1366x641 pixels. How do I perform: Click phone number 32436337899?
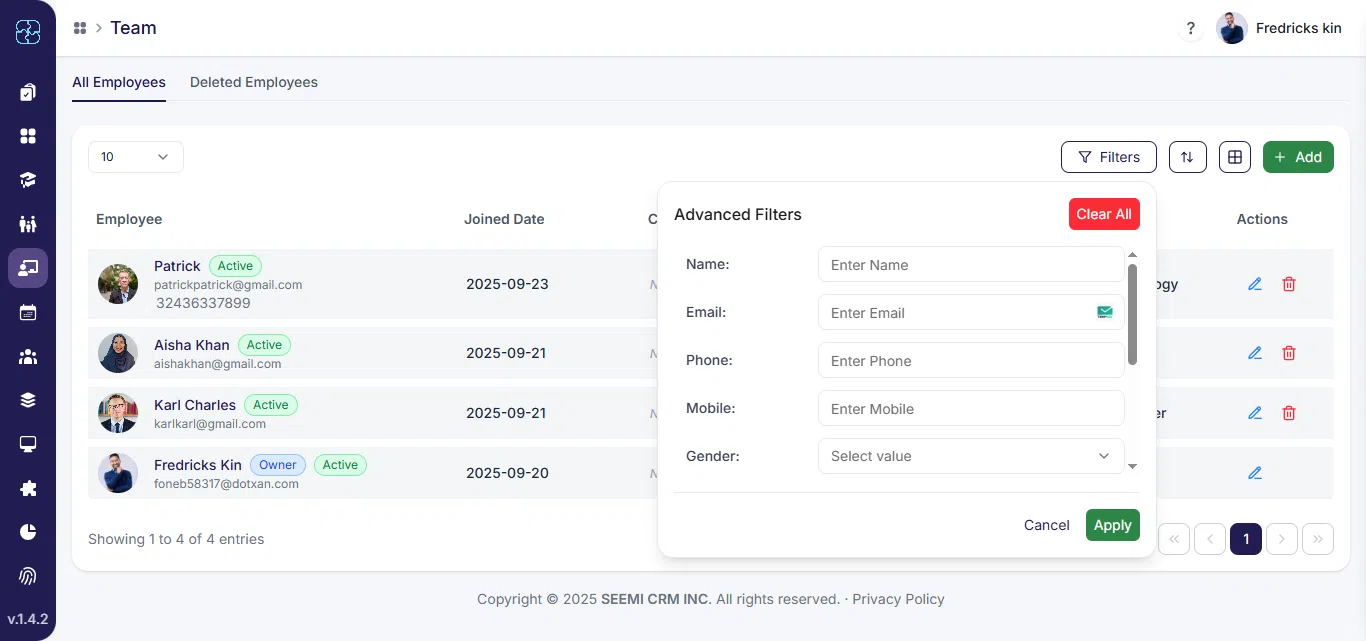[203, 303]
